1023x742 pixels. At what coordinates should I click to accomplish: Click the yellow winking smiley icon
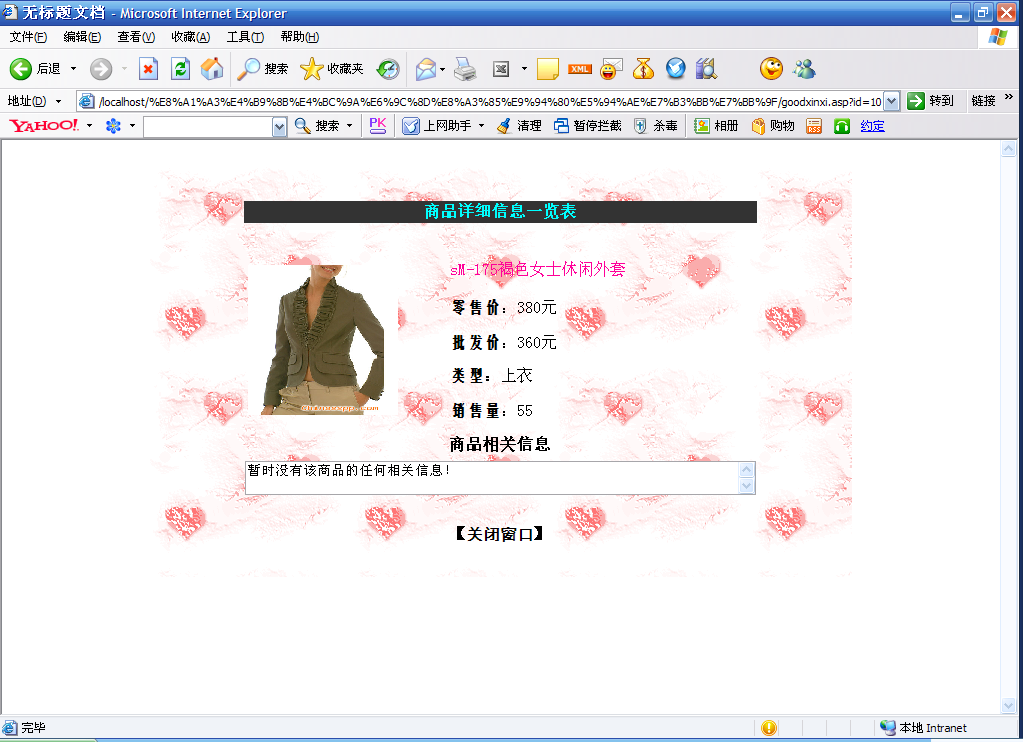point(771,69)
